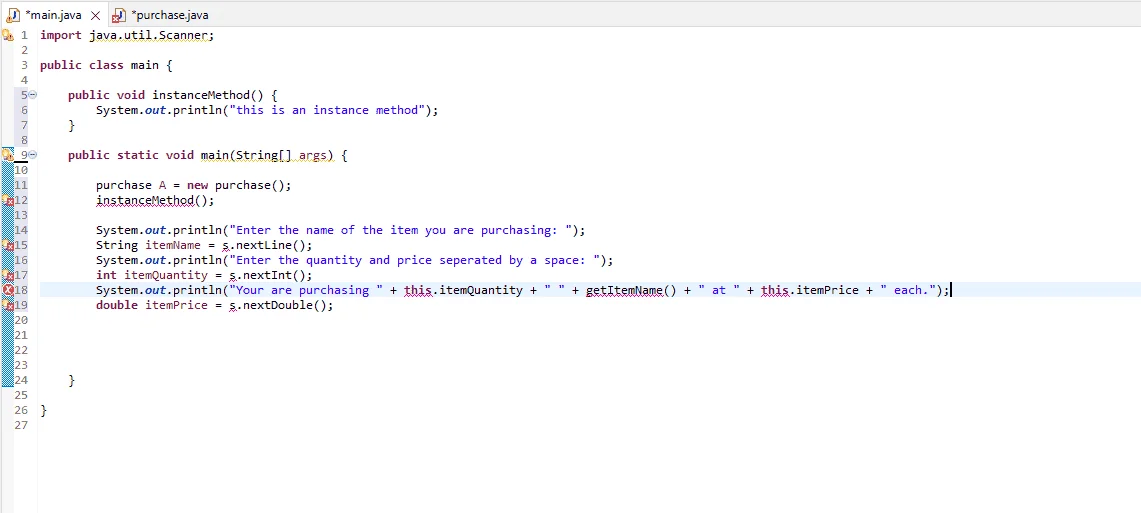Click "this.itemPrice" on line 18

tap(810, 290)
